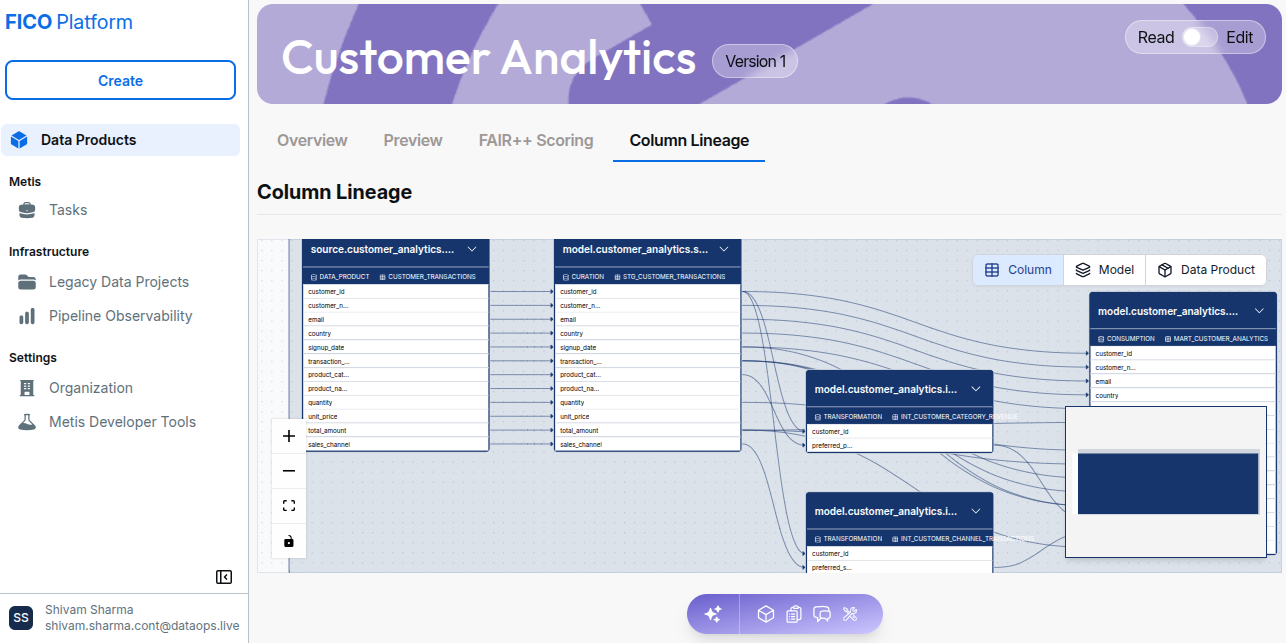
Task: Select signup_date column in STG_CUSTOMER_TRANSACTIONS node
Action: (648, 348)
